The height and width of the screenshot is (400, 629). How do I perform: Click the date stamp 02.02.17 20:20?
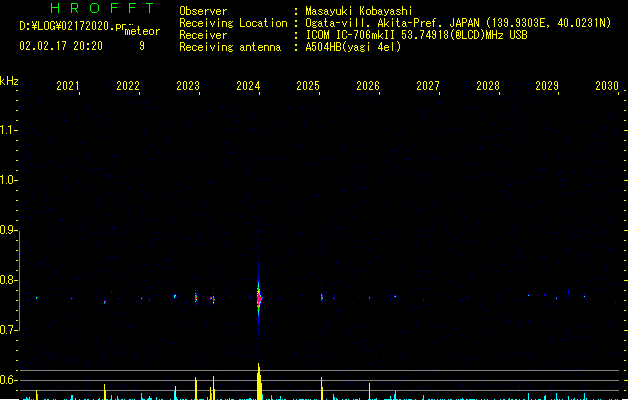click(61, 46)
